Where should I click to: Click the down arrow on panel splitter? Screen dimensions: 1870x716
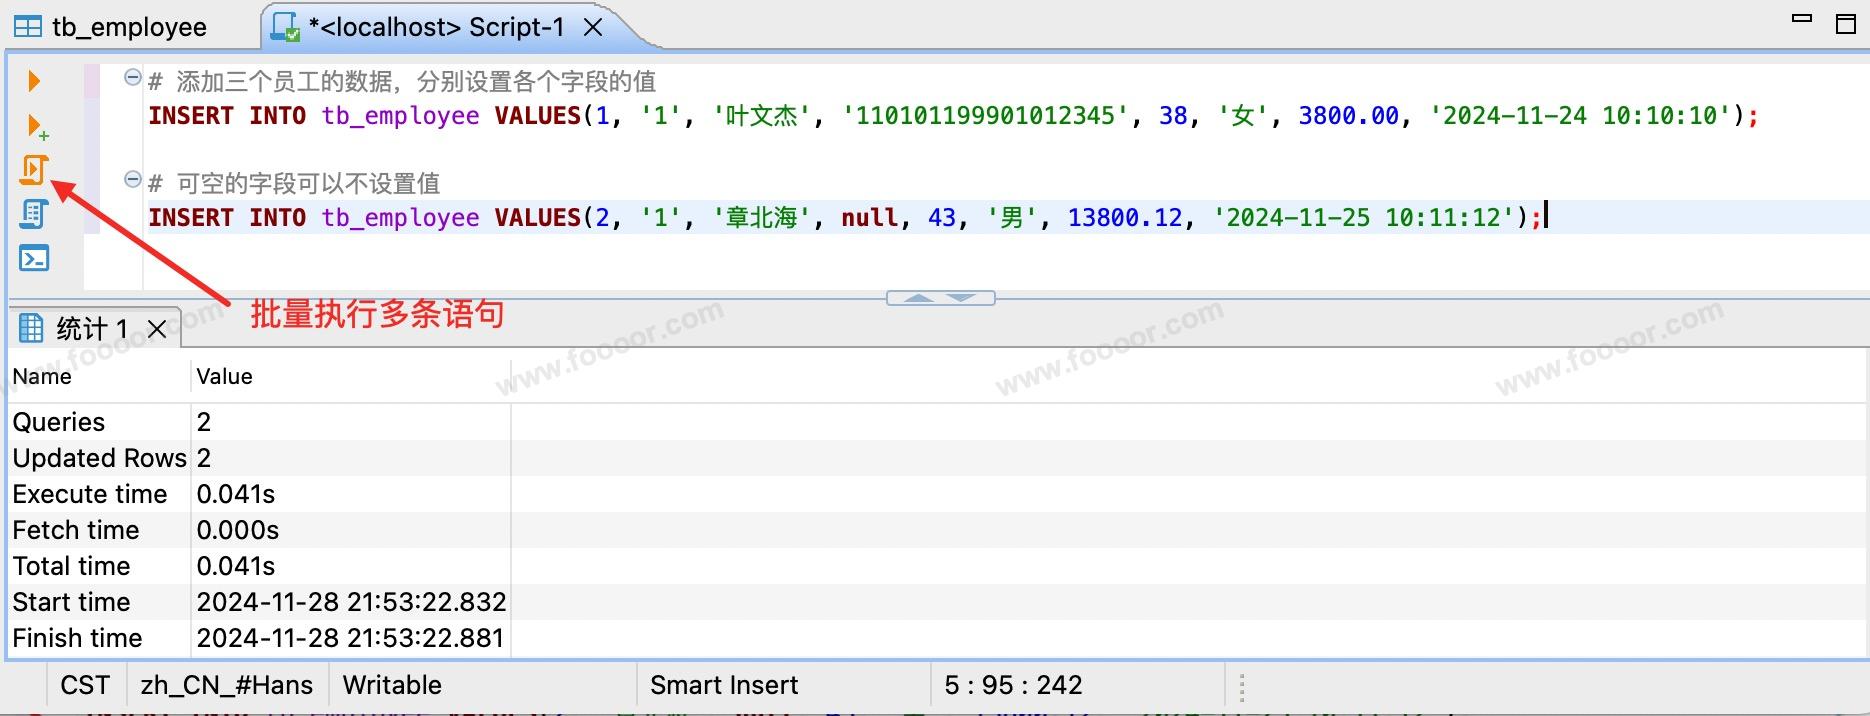point(962,298)
